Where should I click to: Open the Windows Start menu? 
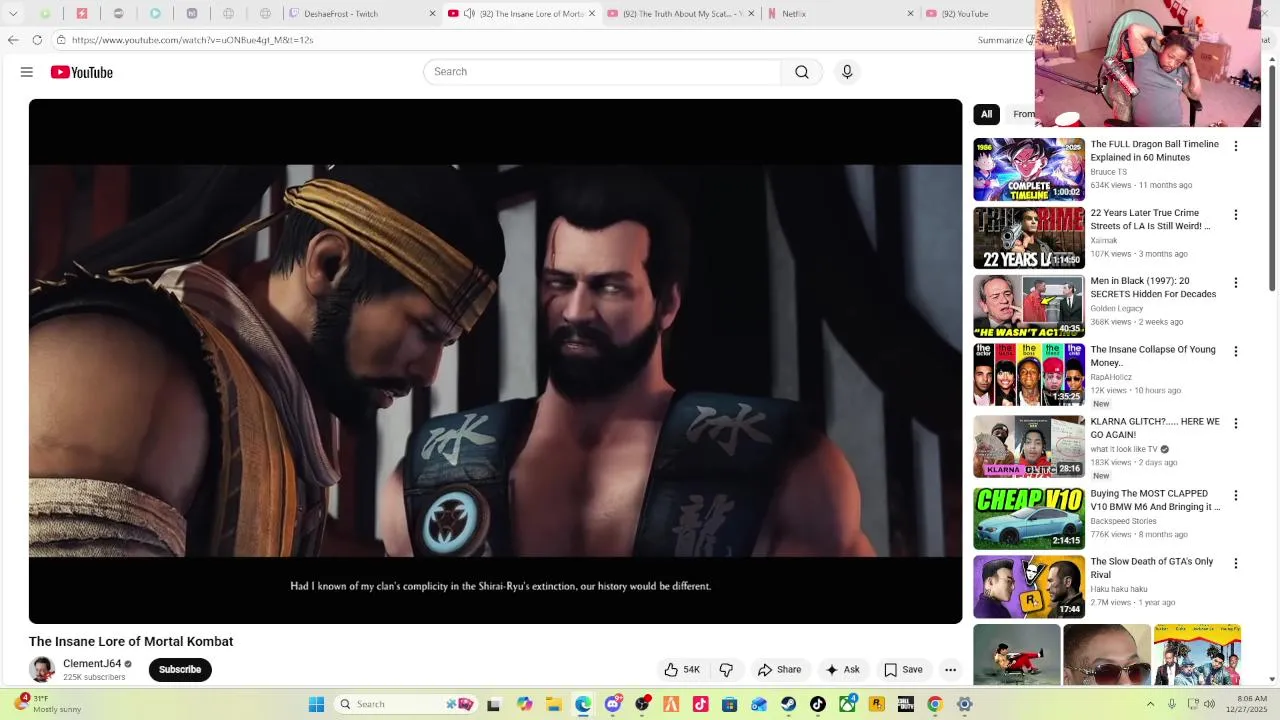tap(316, 704)
